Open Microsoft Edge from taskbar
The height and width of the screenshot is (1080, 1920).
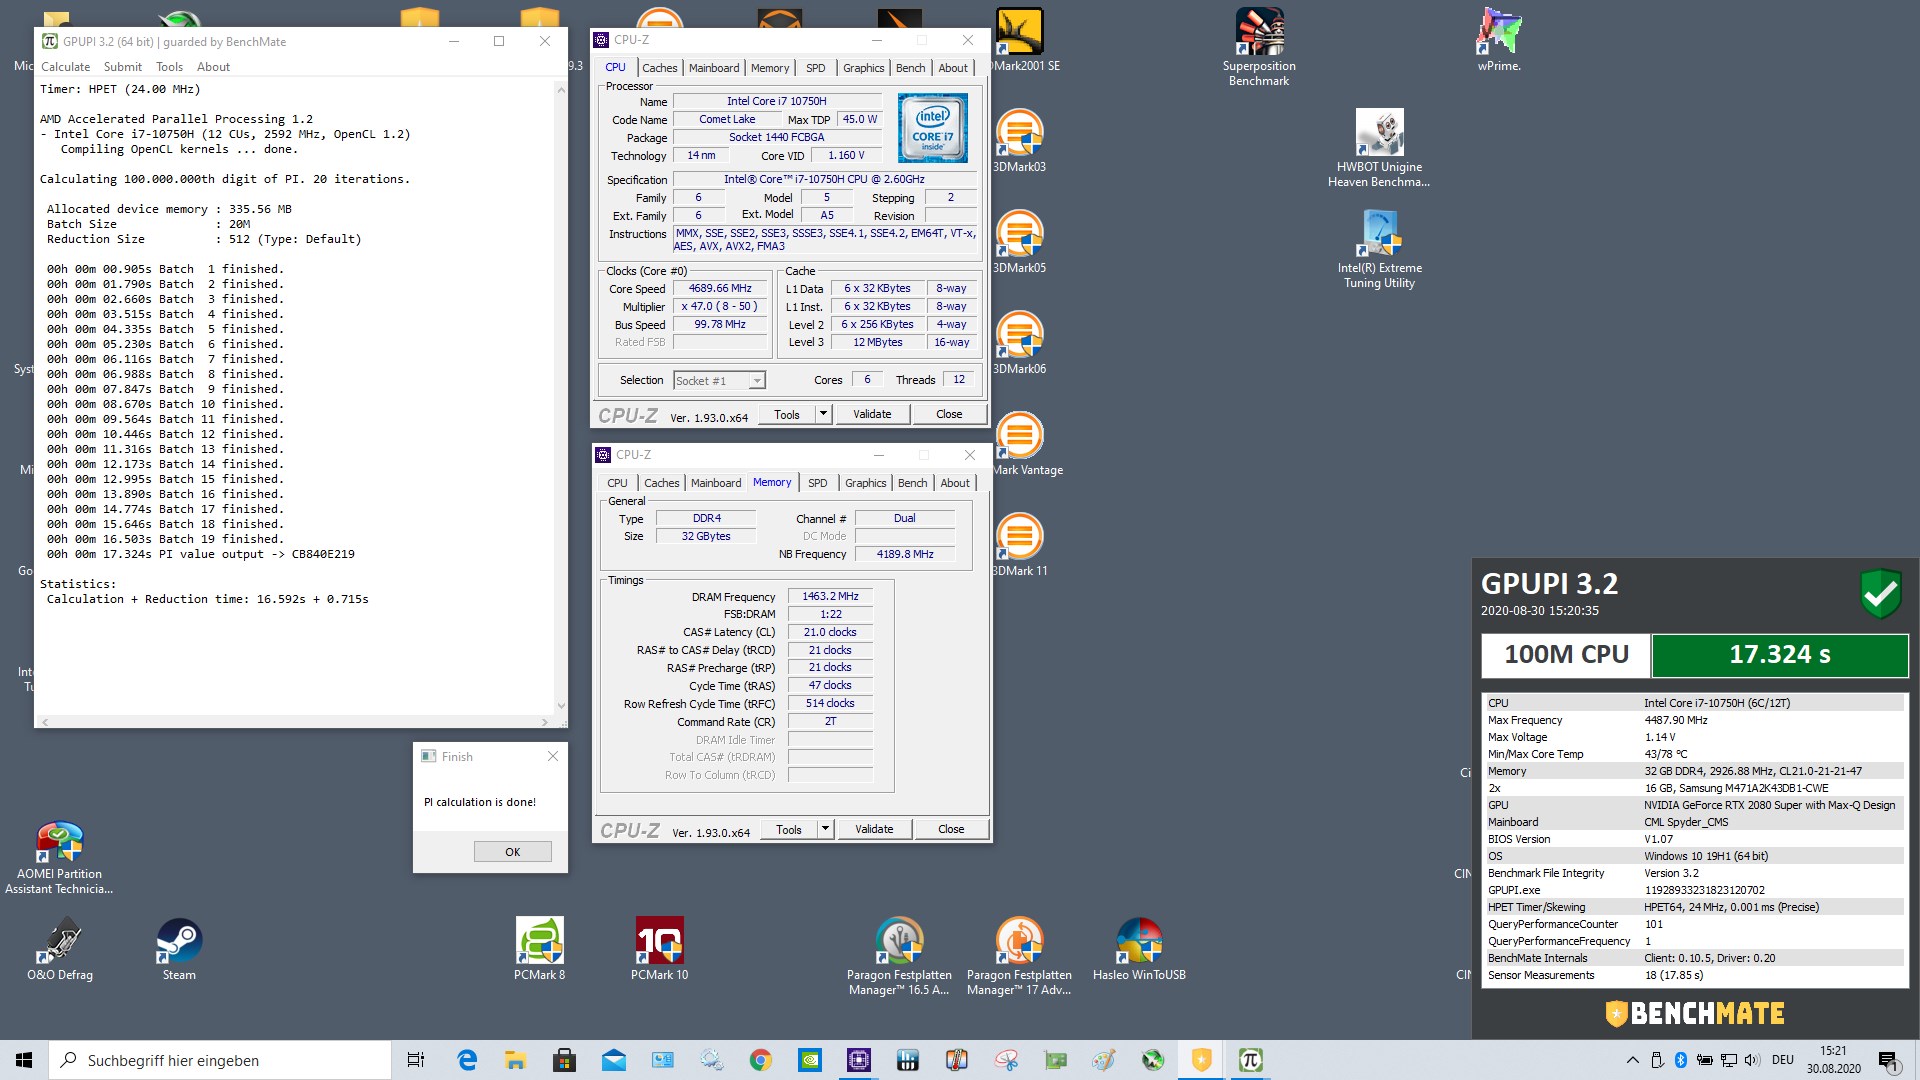click(467, 1060)
